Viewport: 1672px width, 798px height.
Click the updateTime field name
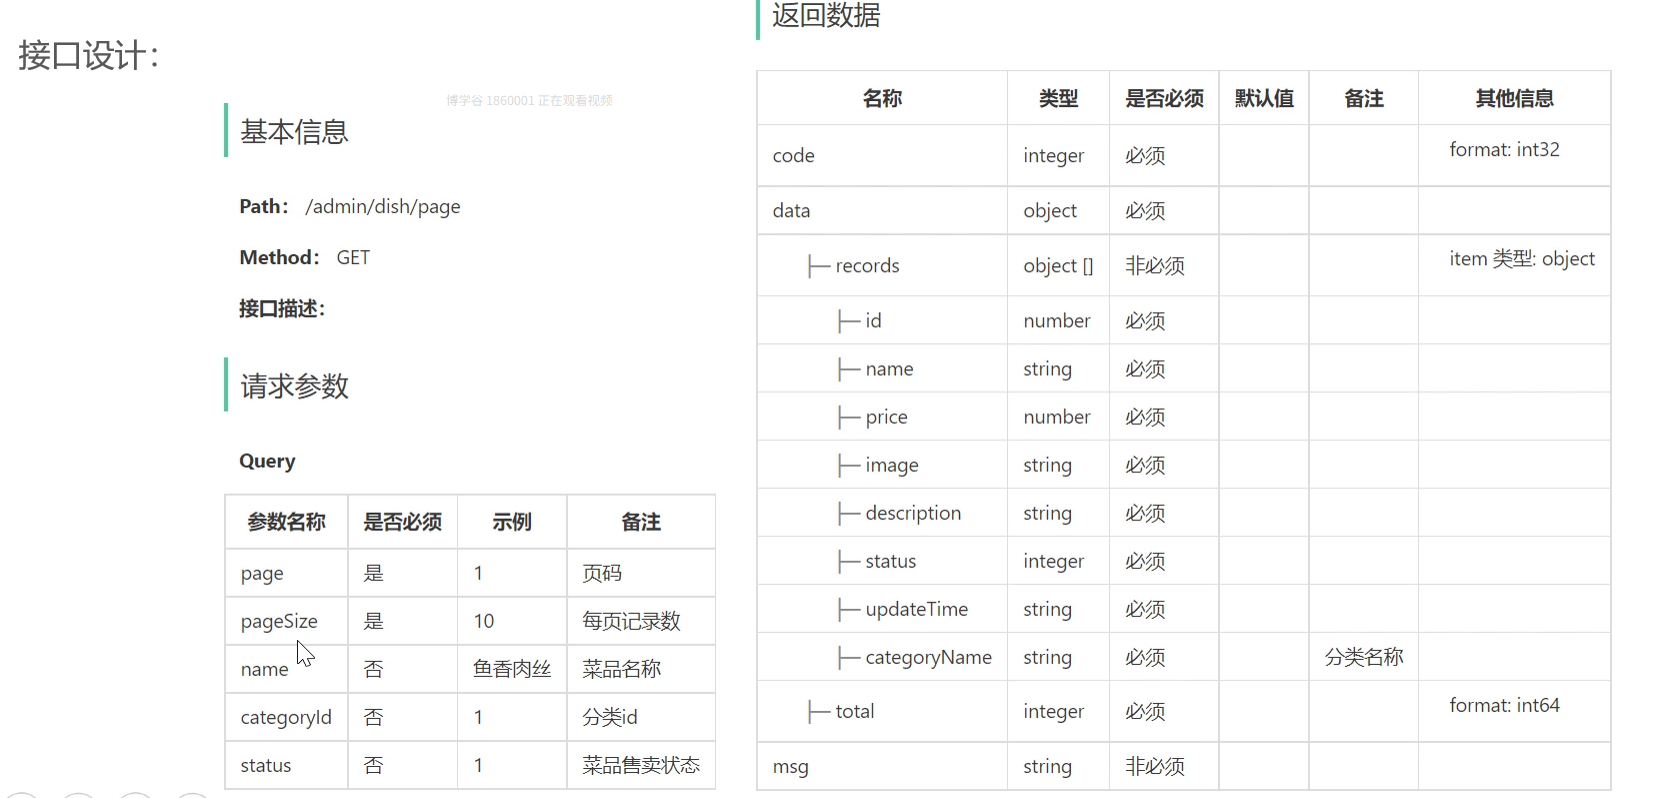(917, 609)
